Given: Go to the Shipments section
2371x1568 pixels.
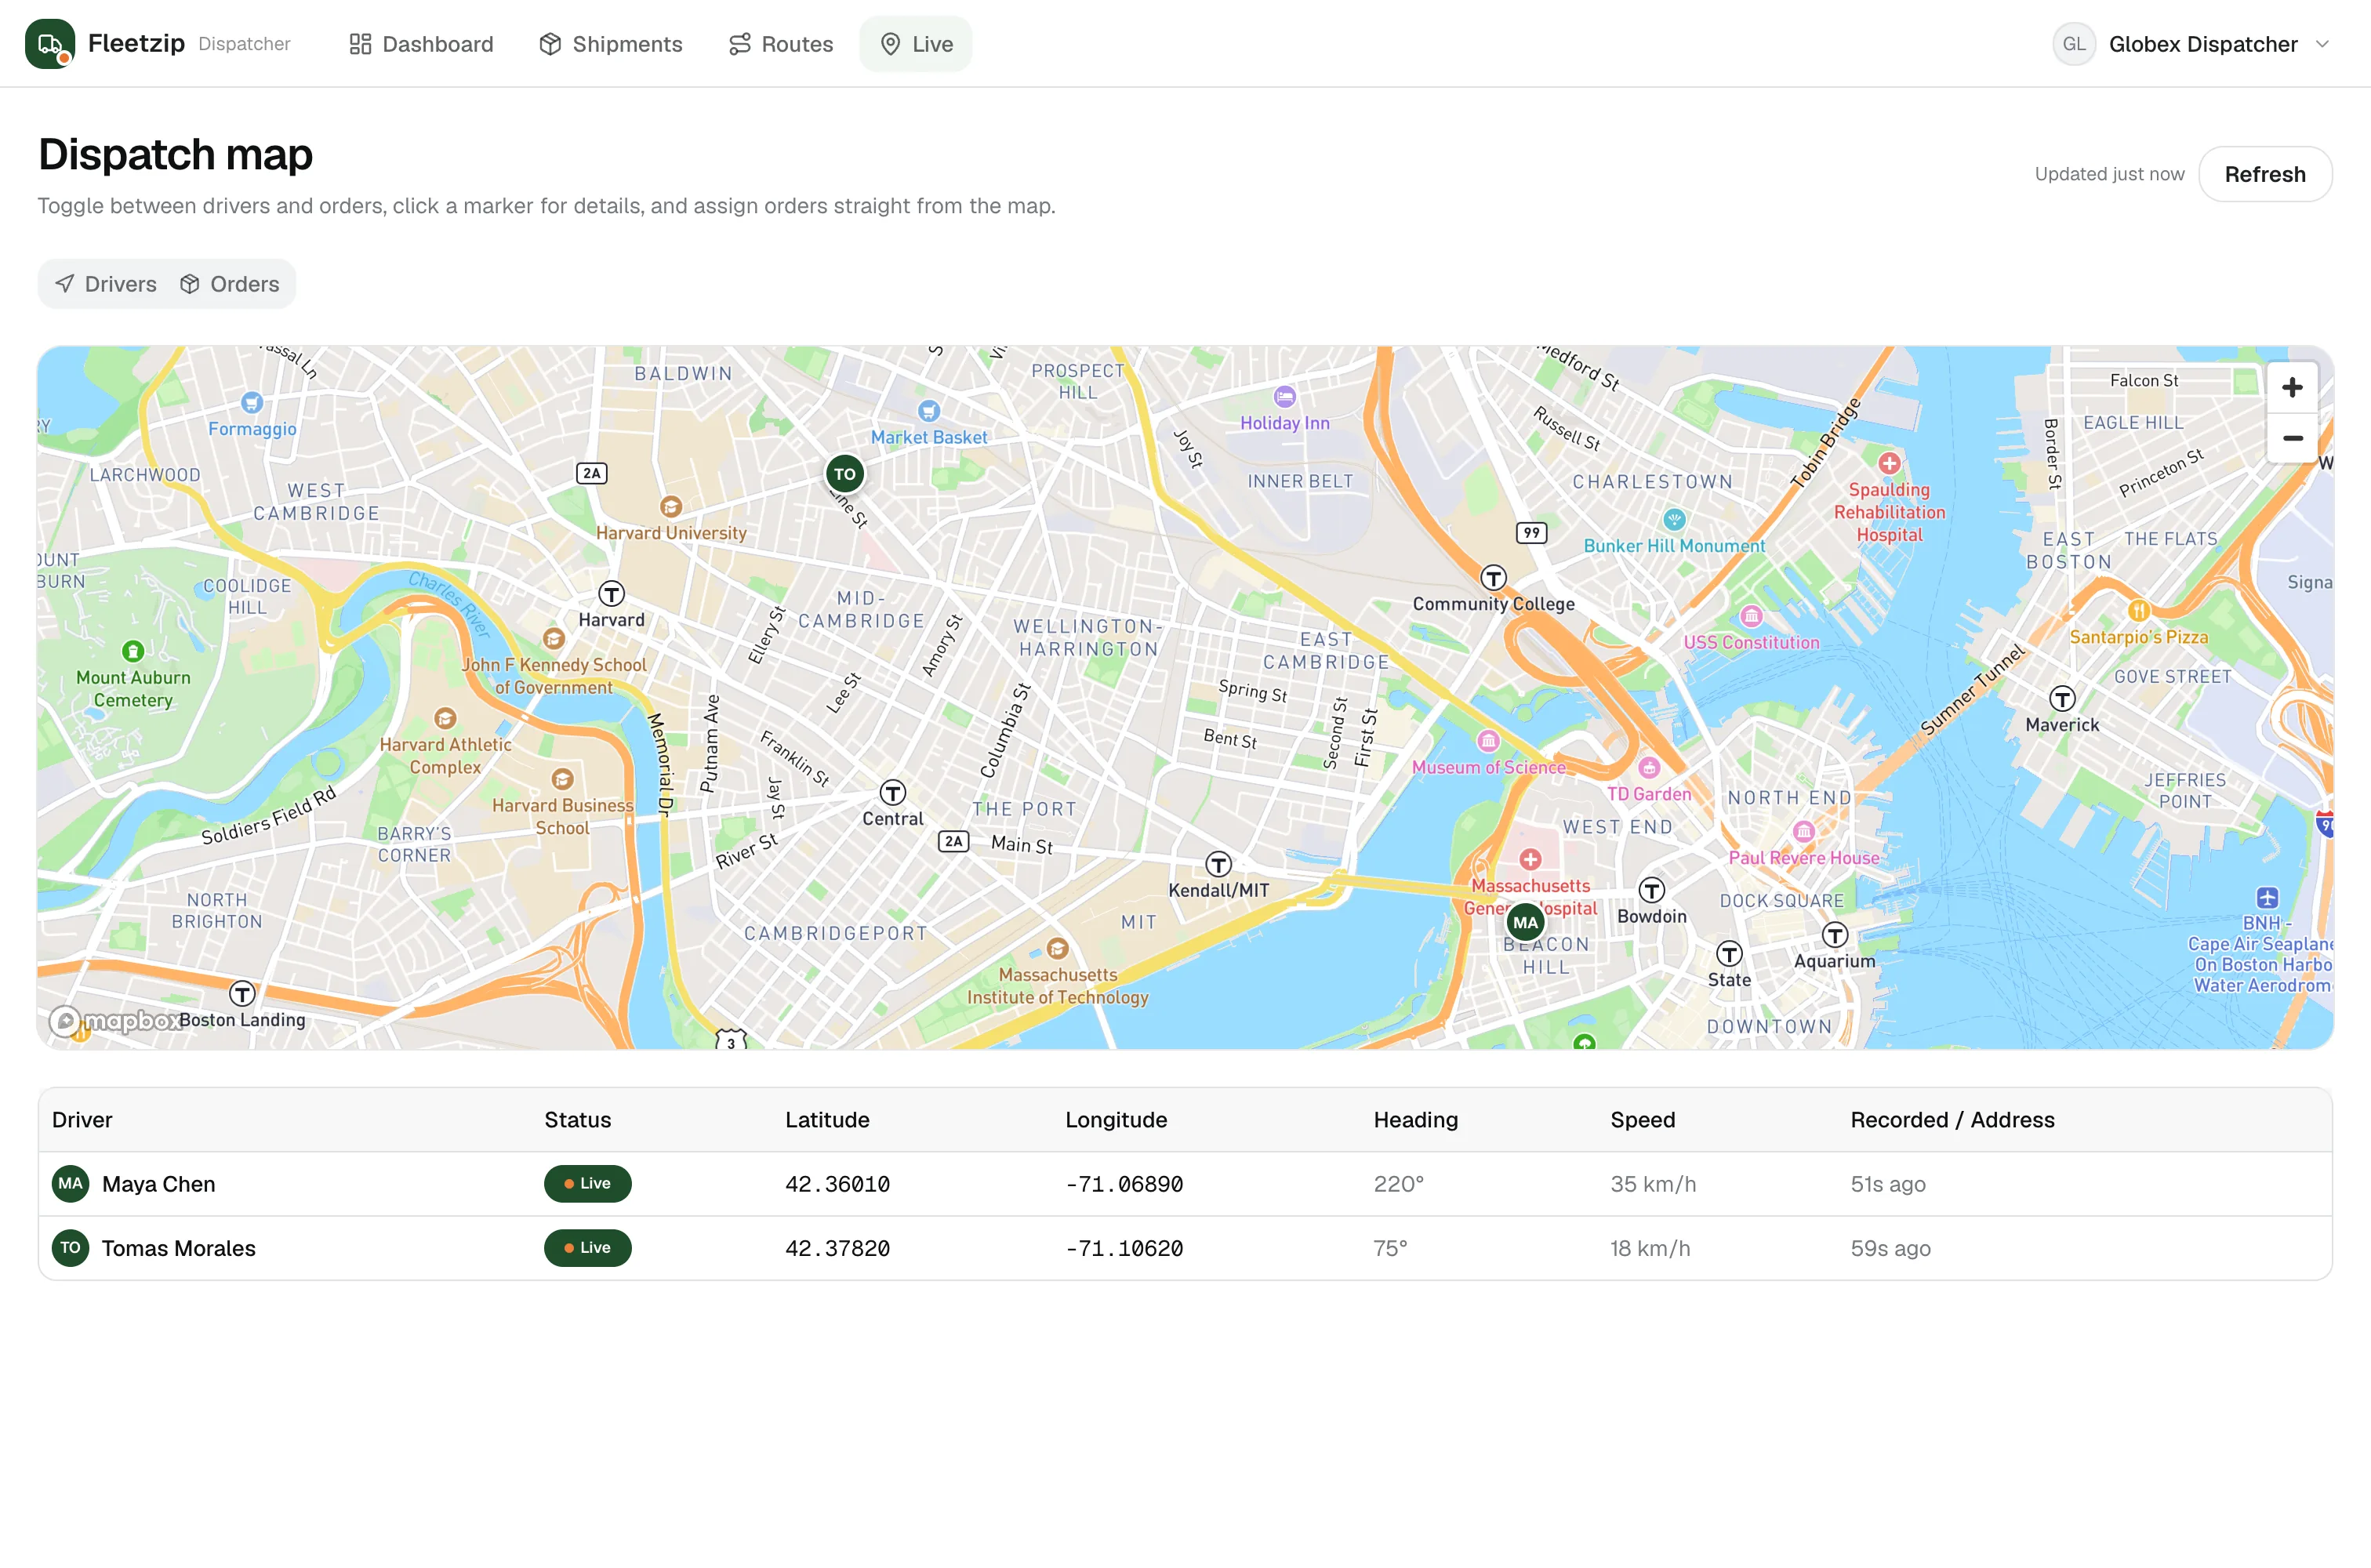Looking at the screenshot, I should 611,44.
